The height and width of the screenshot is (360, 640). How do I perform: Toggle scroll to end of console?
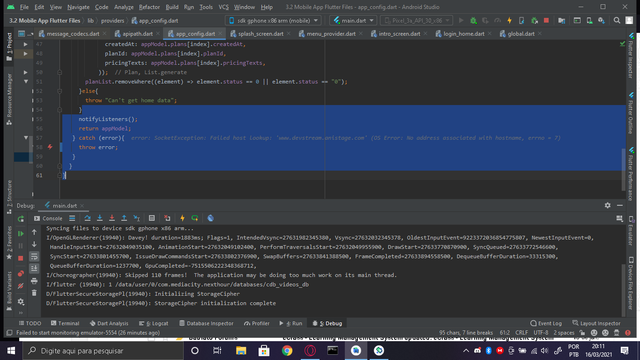tap(34, 268)
